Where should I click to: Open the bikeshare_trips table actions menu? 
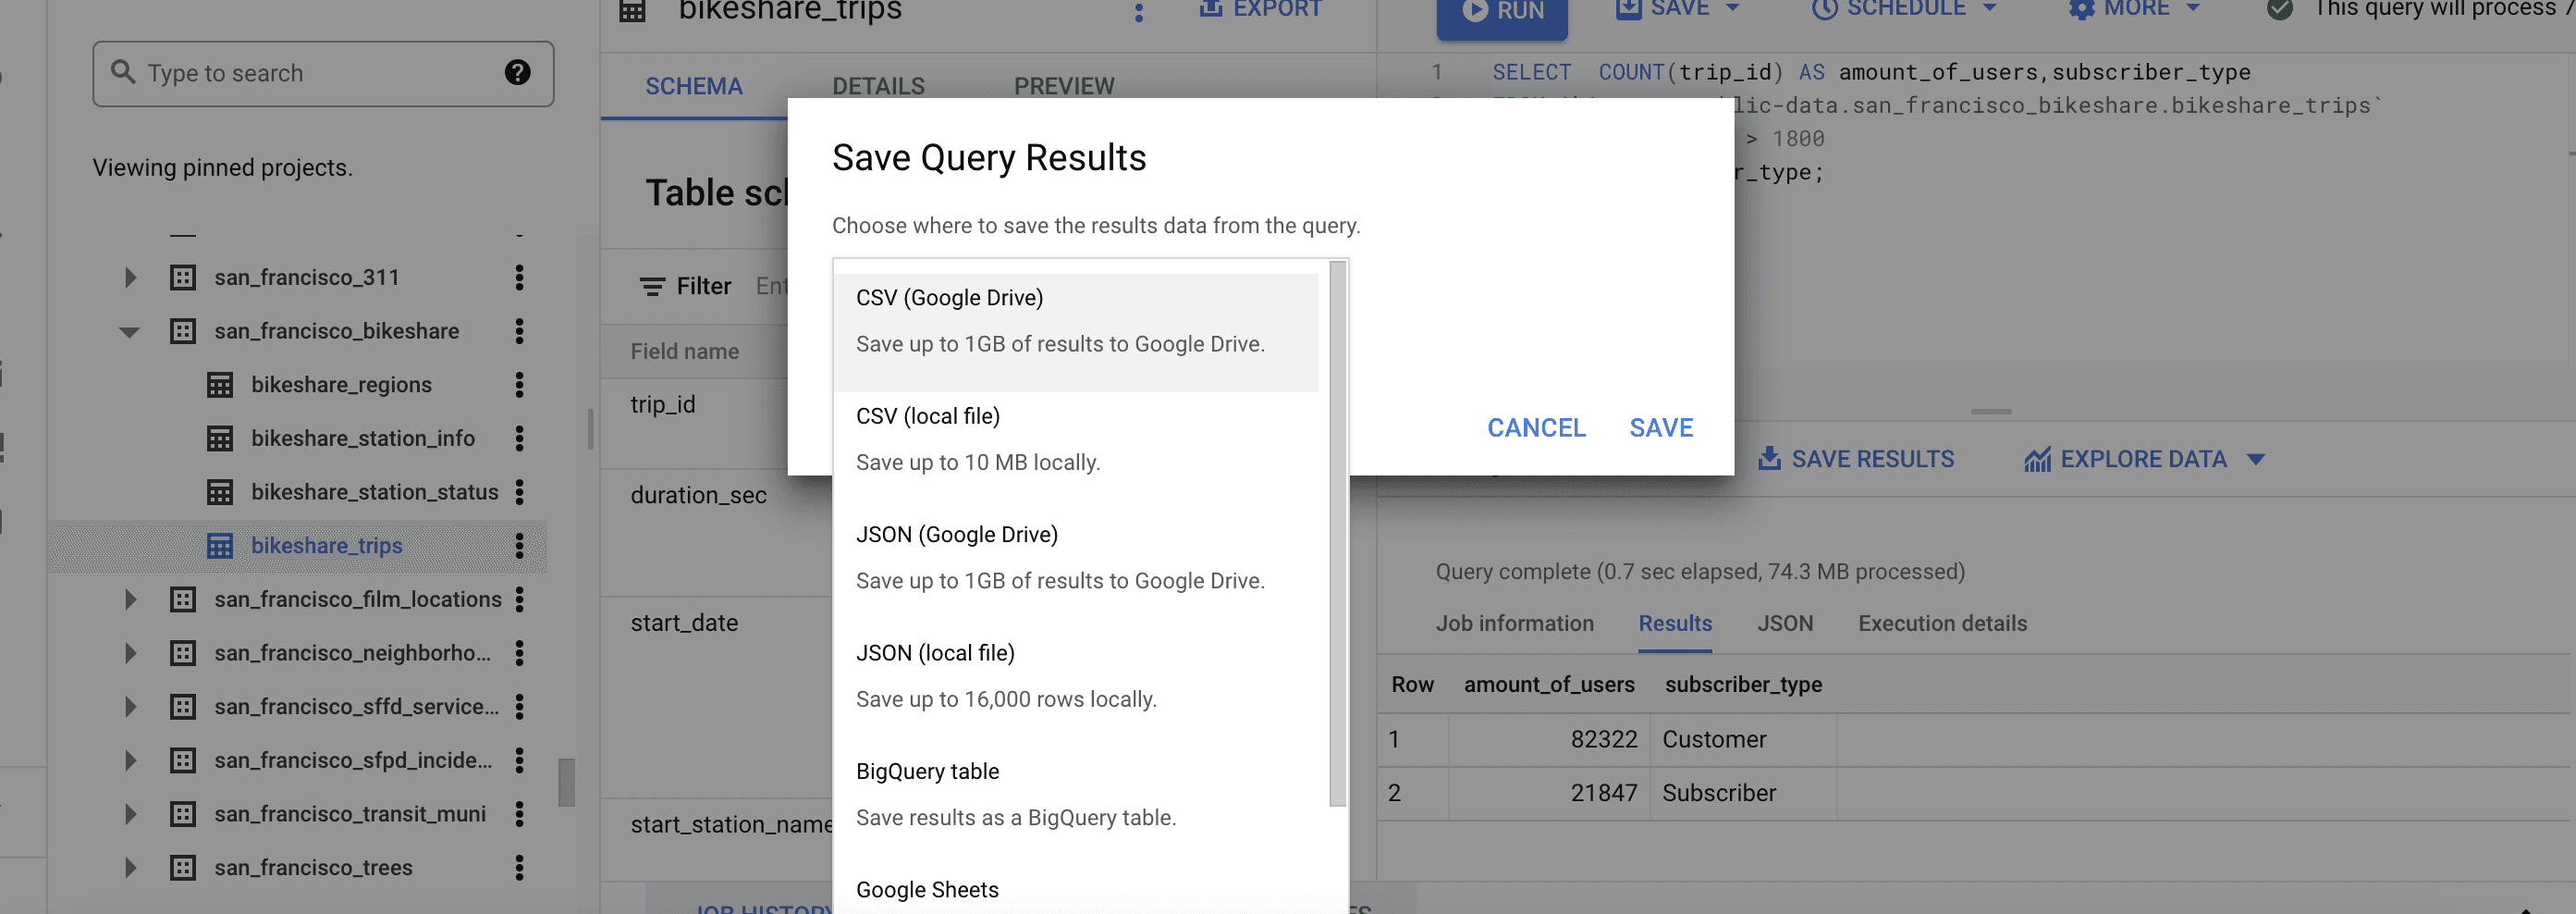pos(519,546)
